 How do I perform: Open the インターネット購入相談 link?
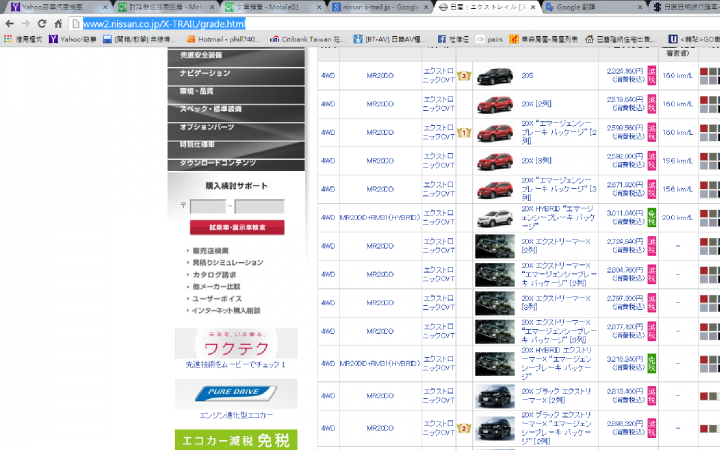[226, 310]
